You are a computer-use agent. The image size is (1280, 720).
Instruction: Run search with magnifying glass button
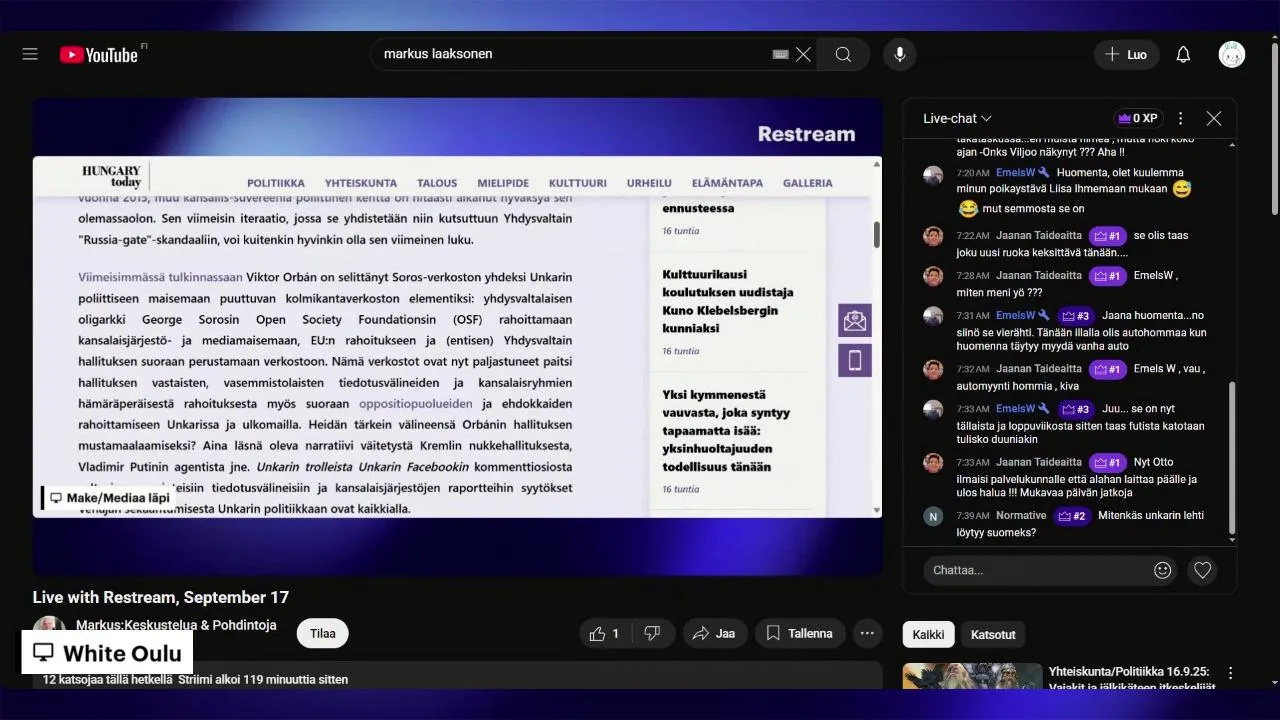pos(843,54)
